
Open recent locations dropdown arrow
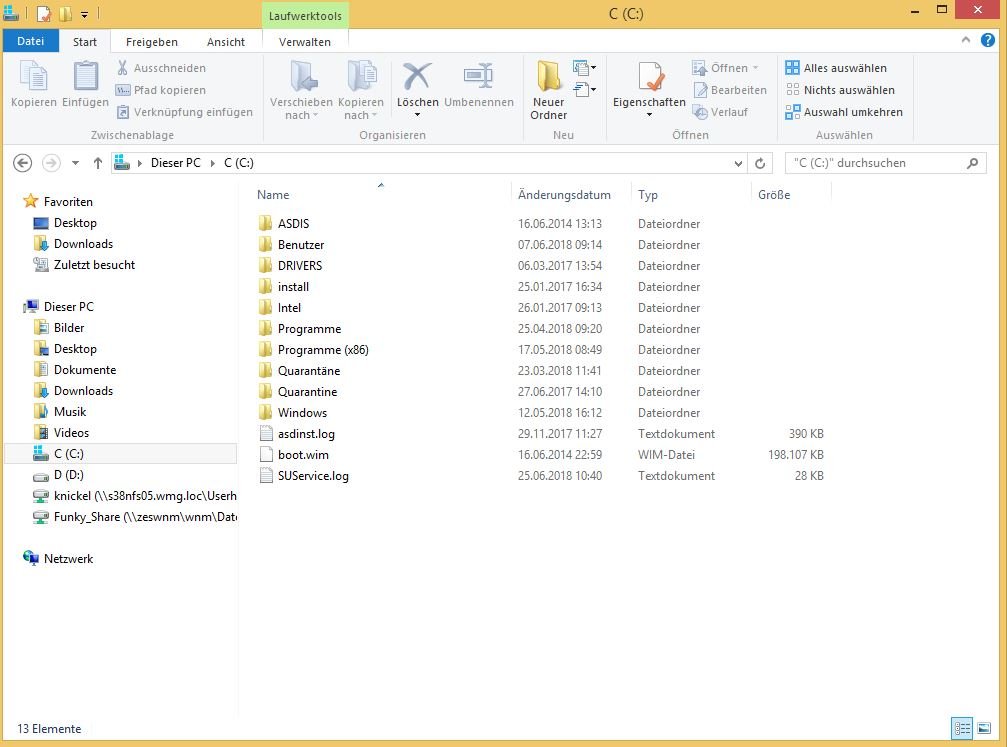click(x=75, y=163)
